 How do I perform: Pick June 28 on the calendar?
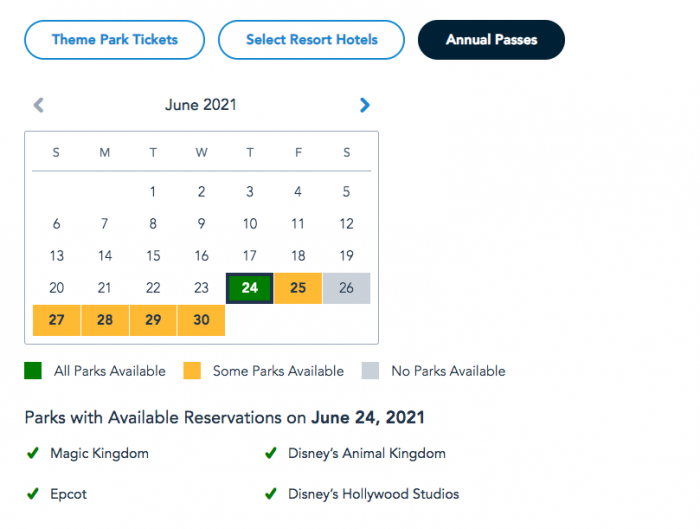(105, 320)
